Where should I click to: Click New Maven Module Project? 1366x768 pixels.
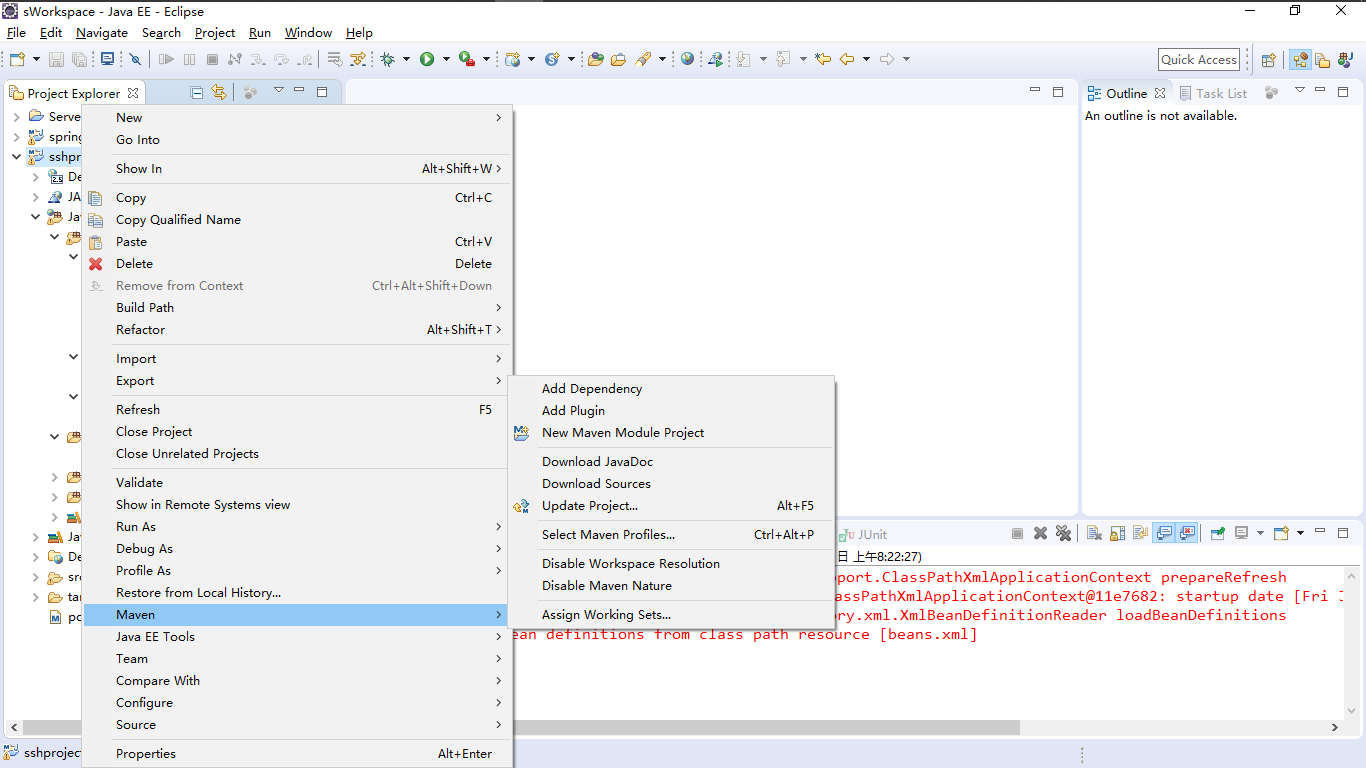tap(670, 432)
